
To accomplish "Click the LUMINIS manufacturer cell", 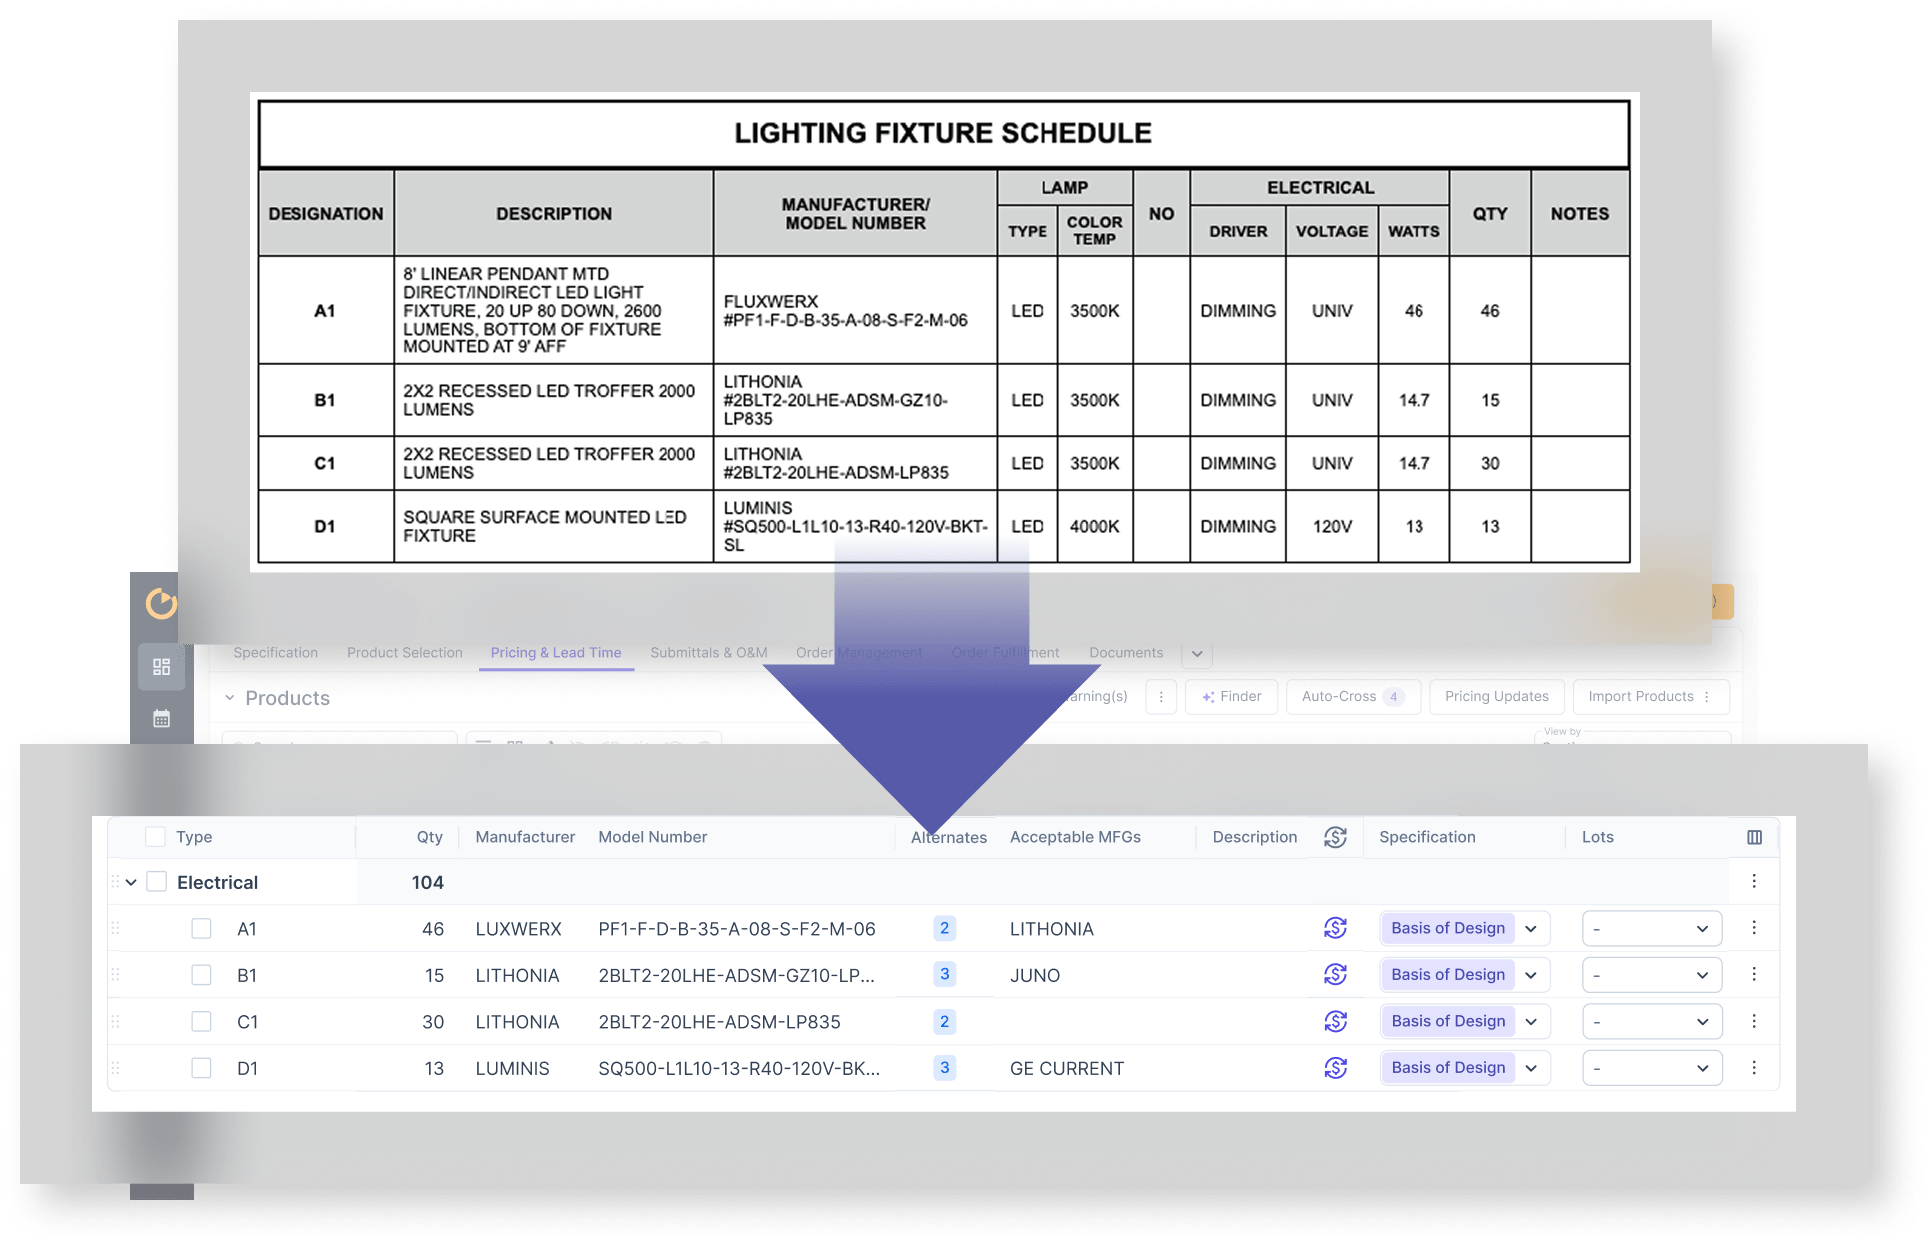I will pos(512,1068).
